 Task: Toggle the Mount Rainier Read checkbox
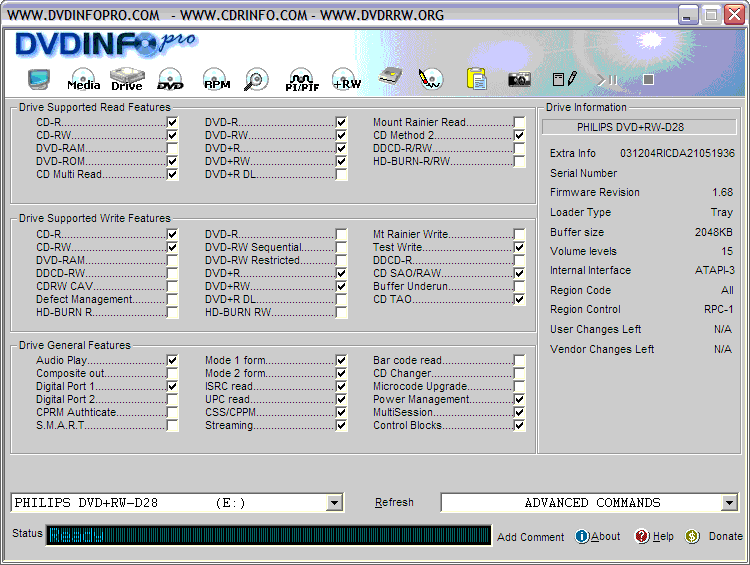[x=519, y=122]
